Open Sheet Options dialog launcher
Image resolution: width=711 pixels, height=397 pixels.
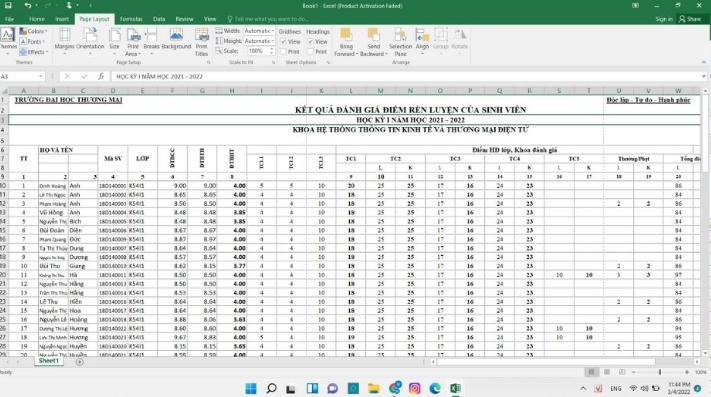pyautogui.click(x=328, y=63)
